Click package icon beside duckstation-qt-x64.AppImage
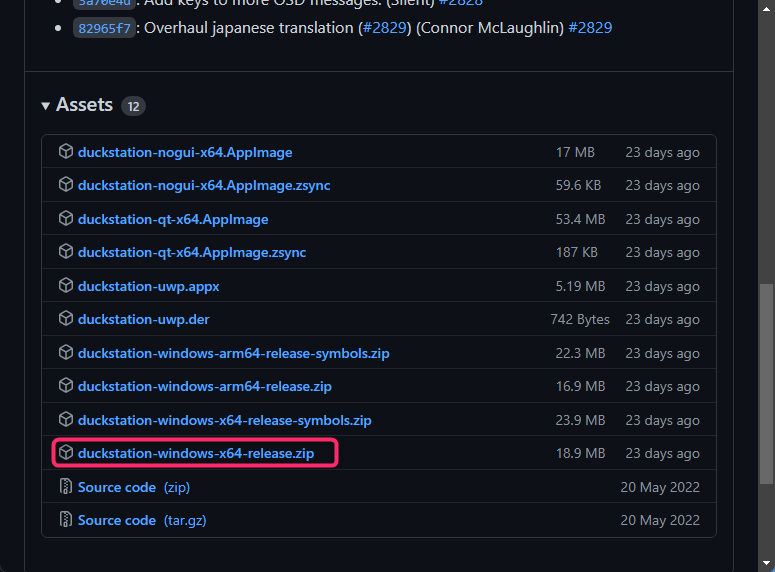The height and width of the screenshot is (572, 775). pyautogui.click(x=66, y=218)
